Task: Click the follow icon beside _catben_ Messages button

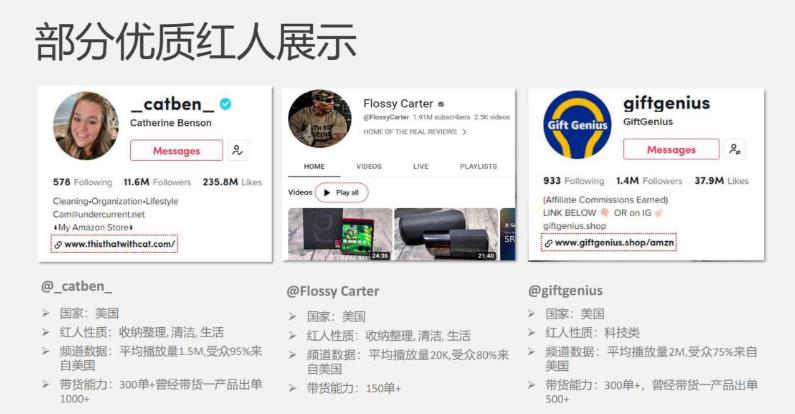Action: 238,150
